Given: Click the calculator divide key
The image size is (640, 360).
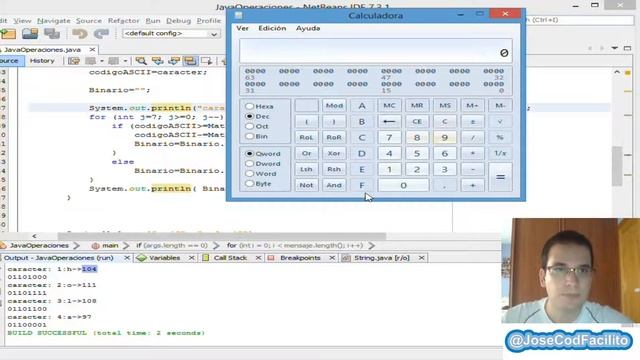Looking at the screenshot, I should [x=472, y=138].
